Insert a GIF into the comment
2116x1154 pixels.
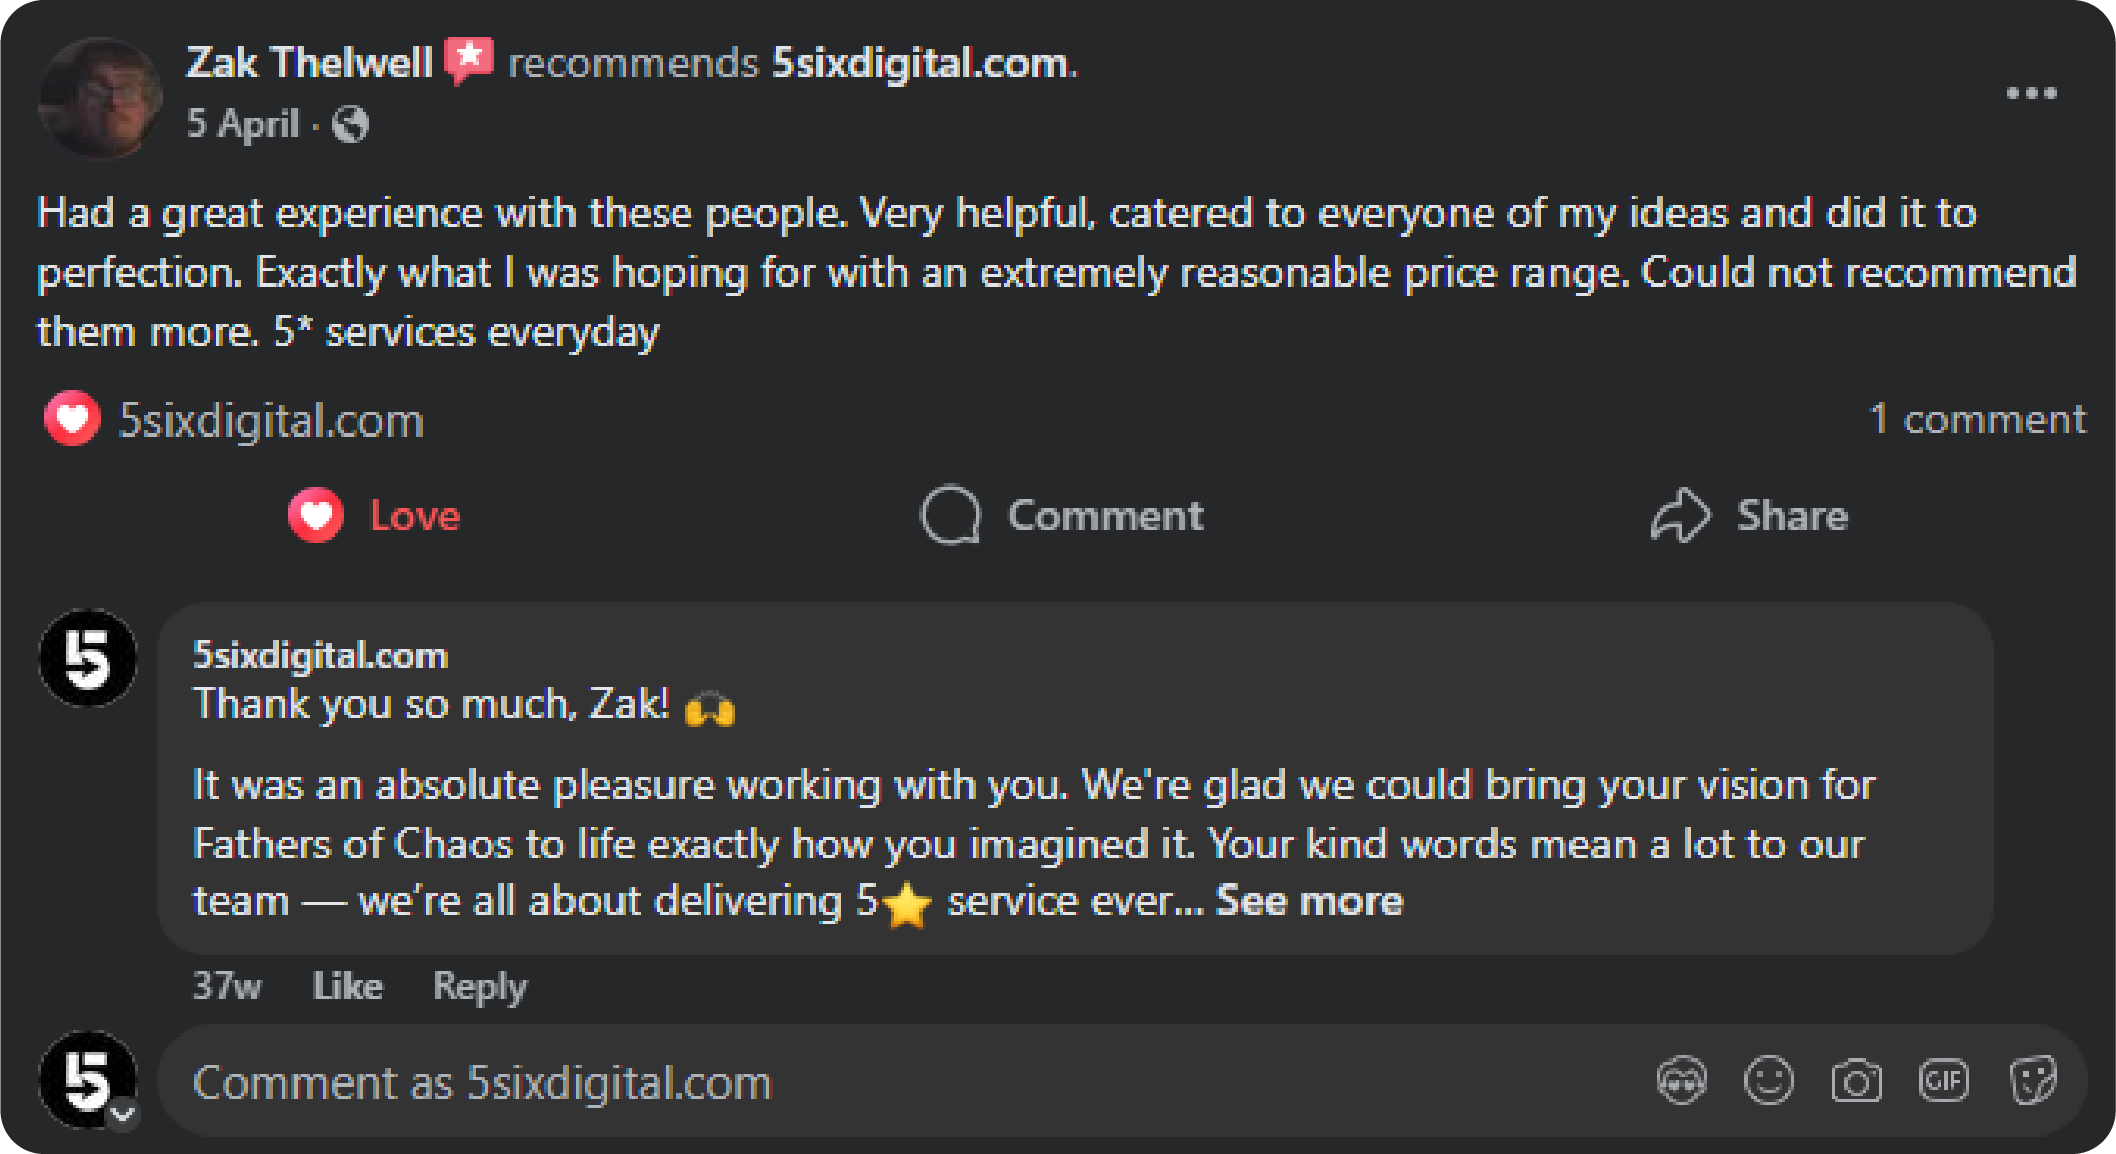(1943, 1080)
